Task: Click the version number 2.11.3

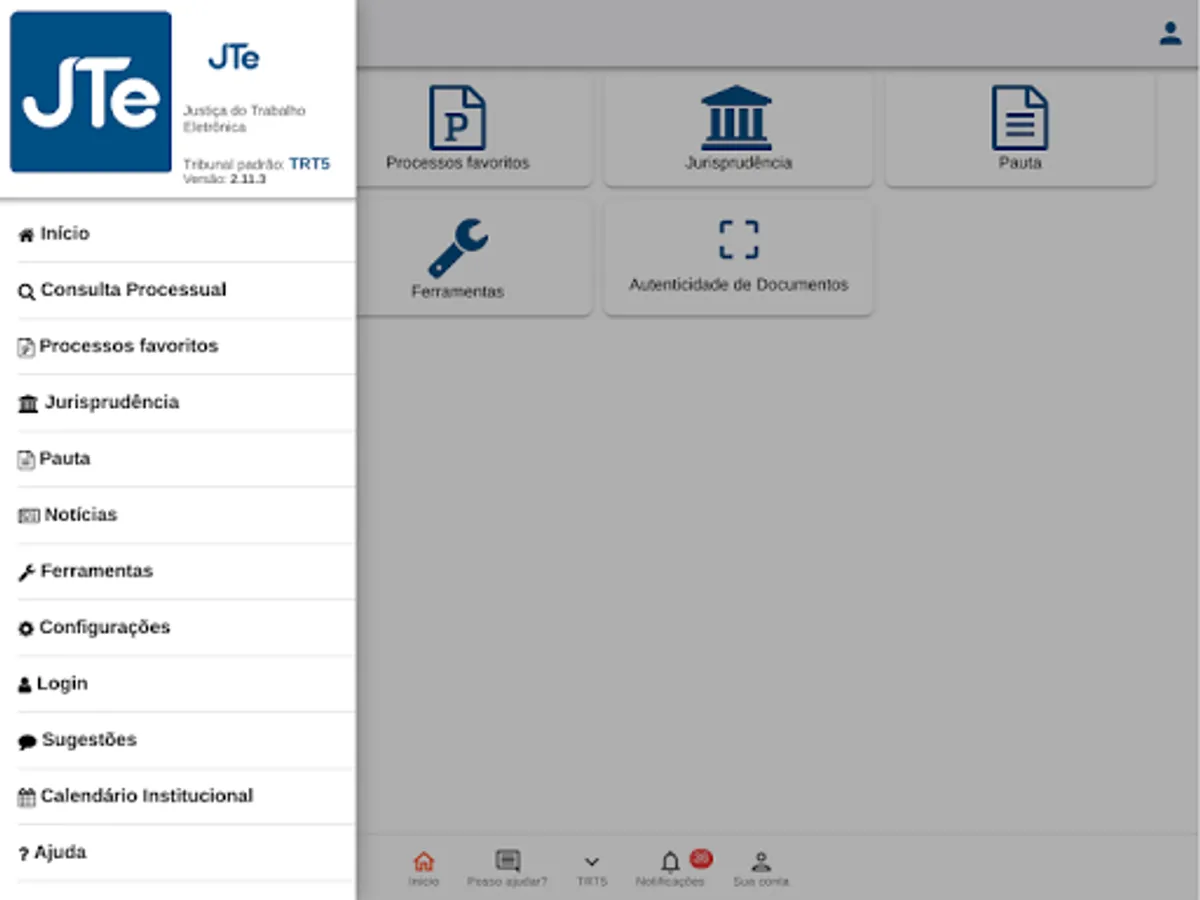Action: (x=248, y=179)
